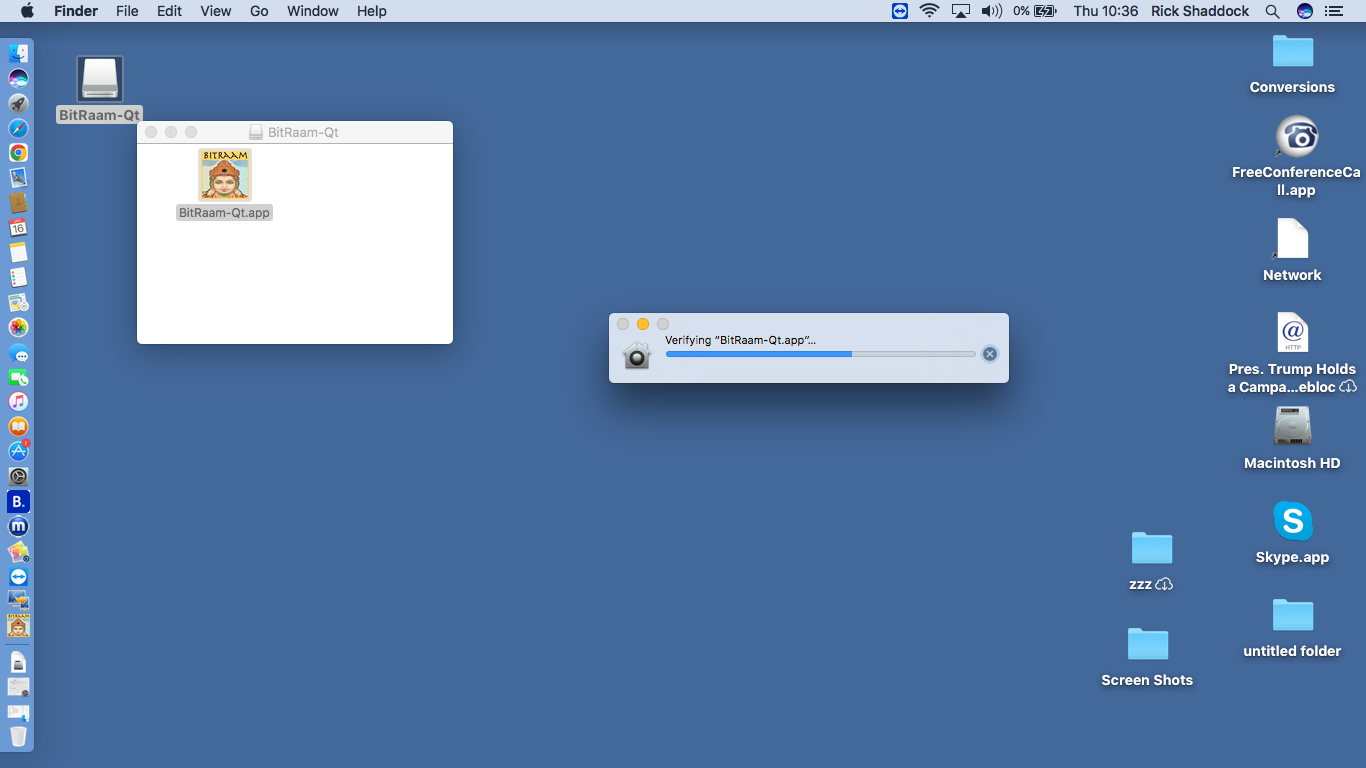Open the Trash in the Dock
Screen dimensions: 1366x768
[18, 737]
